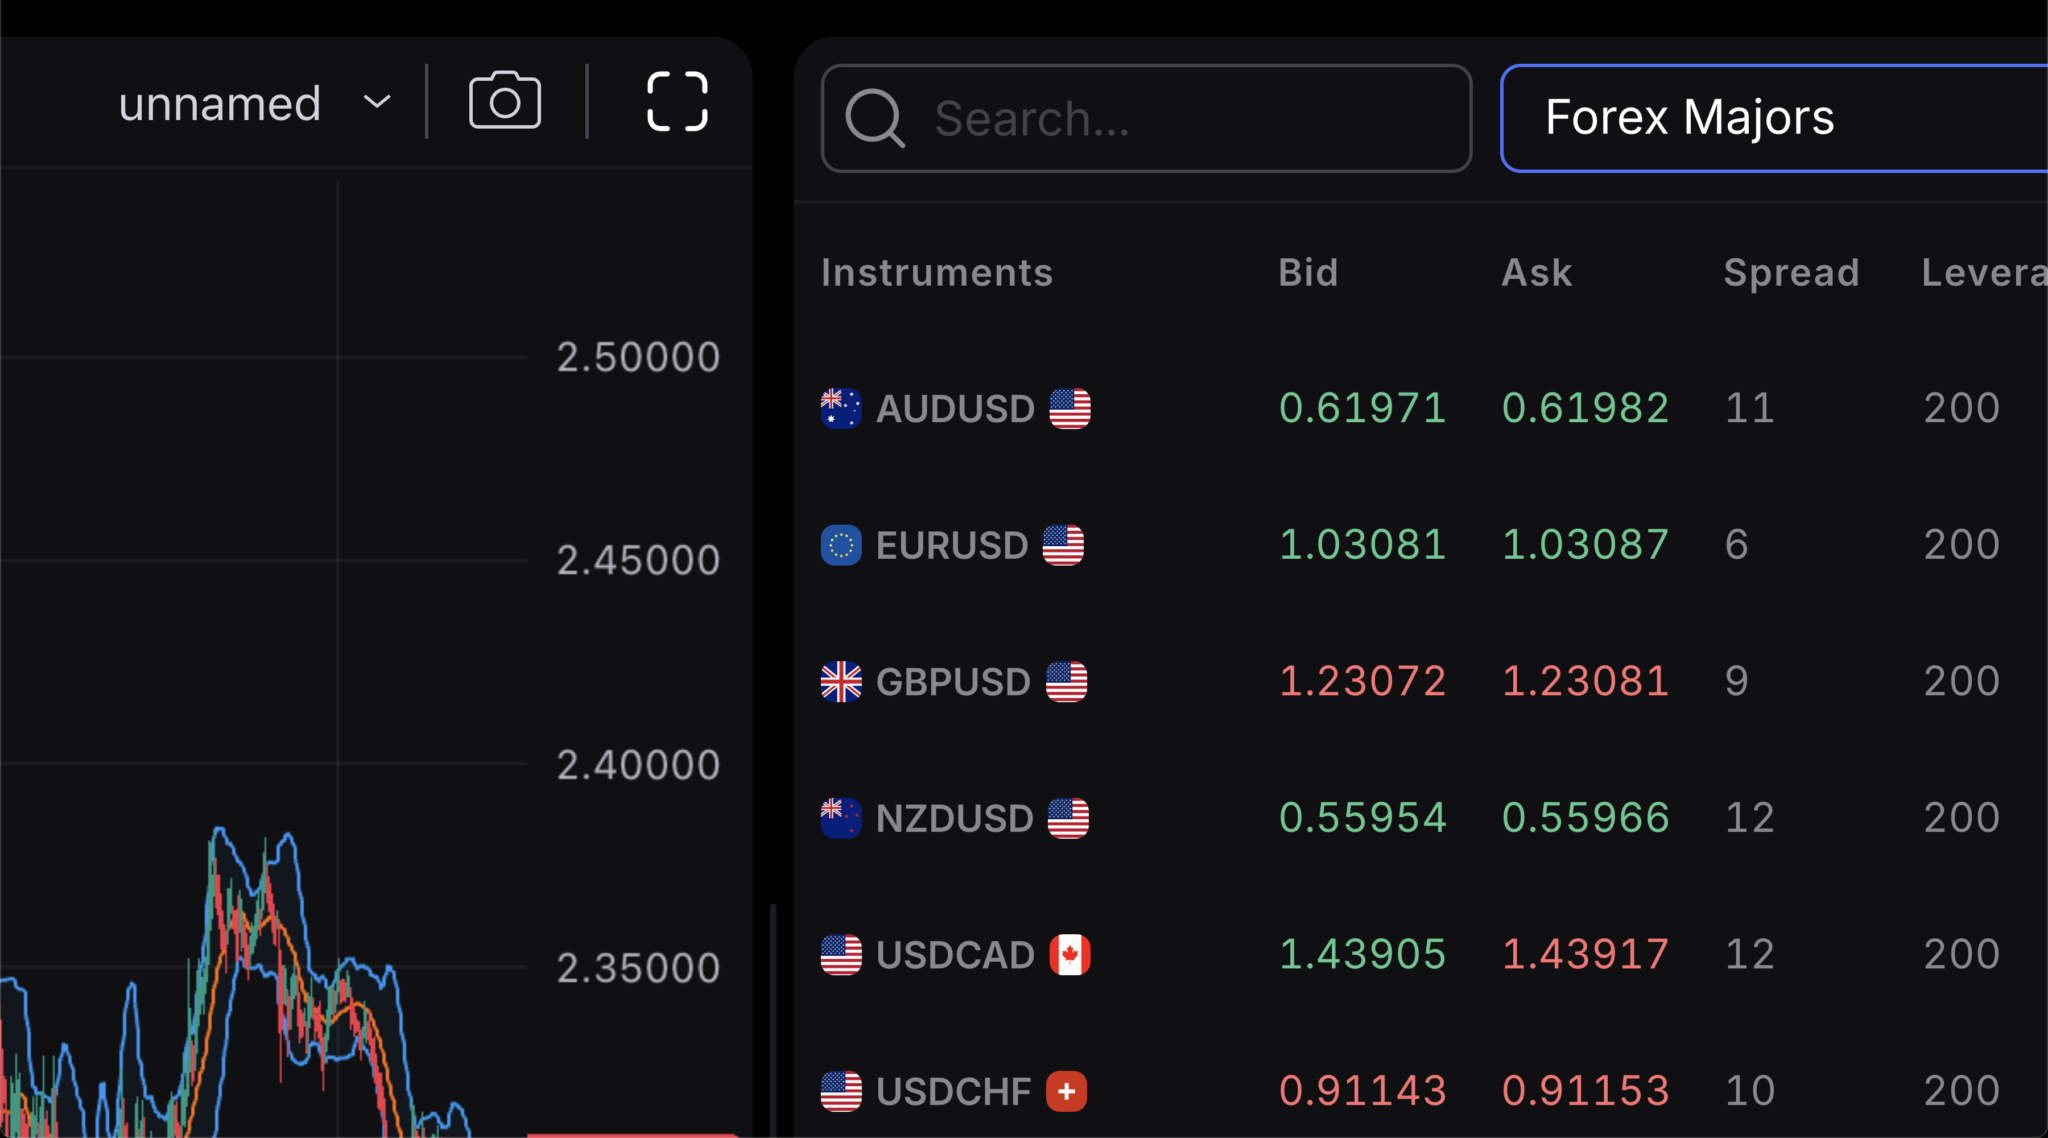Open the Forex Majors category selector
The width and height of the screenshot is (2048, 1138).
pos(1689,117)
